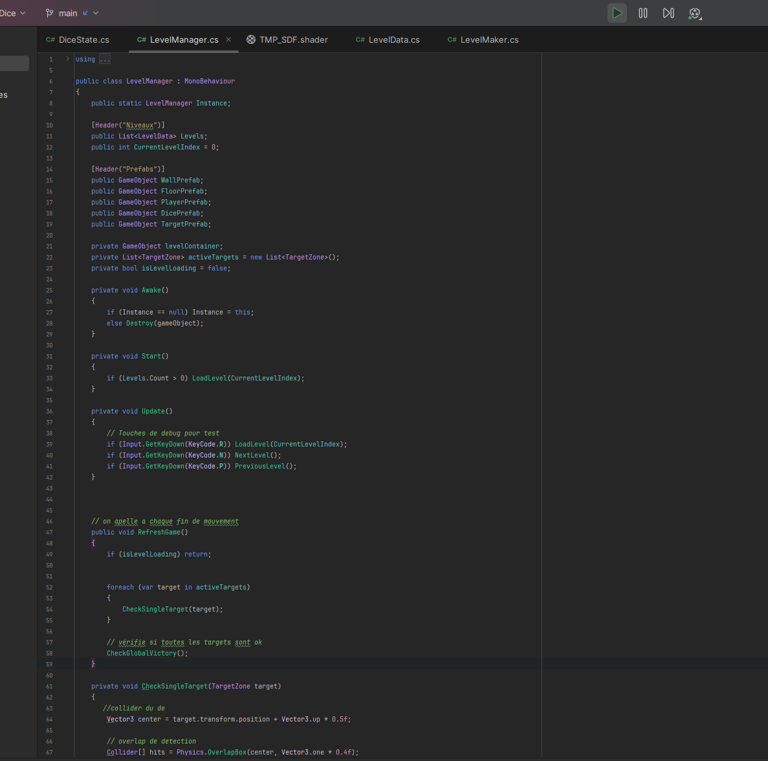Close the LevelManager.cs tab

228,40
